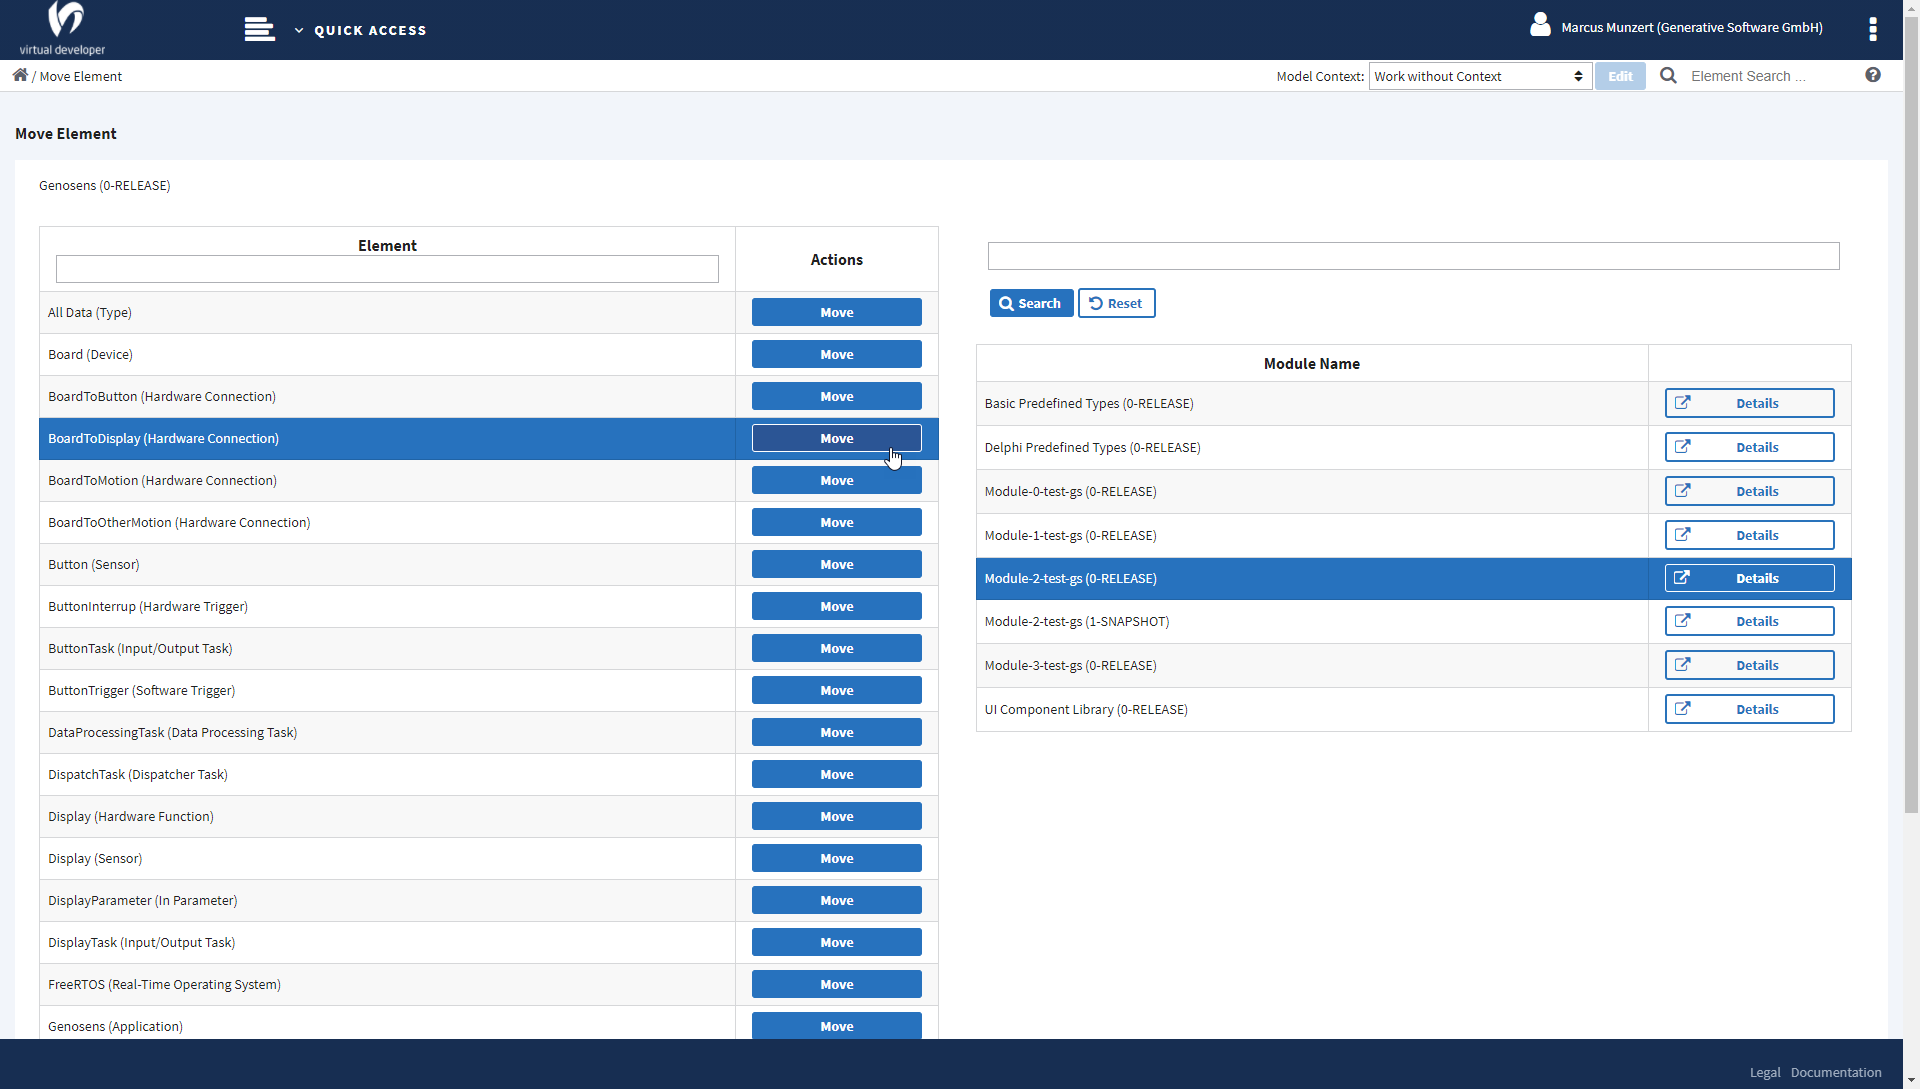Image resolution: width=1920 pixels, height=1089 pixels.
Task: Open the Model Context select box
Action: coord(1480,76)
